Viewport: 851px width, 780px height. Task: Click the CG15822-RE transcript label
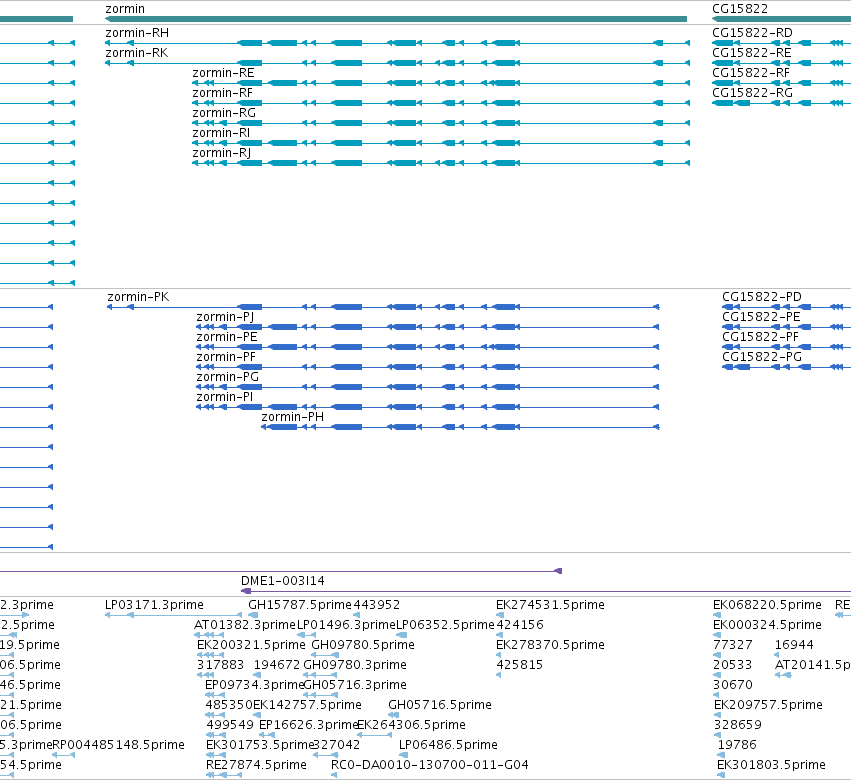point(752,53)
